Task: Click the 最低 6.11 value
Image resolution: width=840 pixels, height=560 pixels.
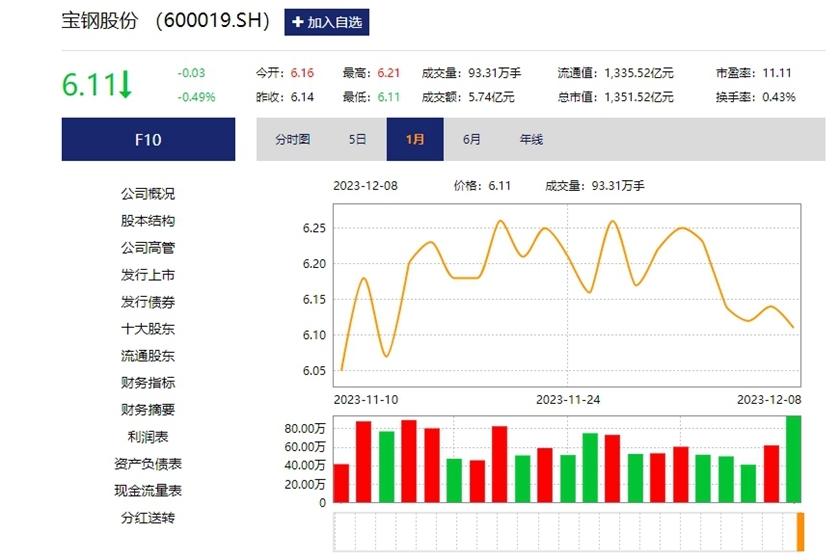Action: (388, 97)
